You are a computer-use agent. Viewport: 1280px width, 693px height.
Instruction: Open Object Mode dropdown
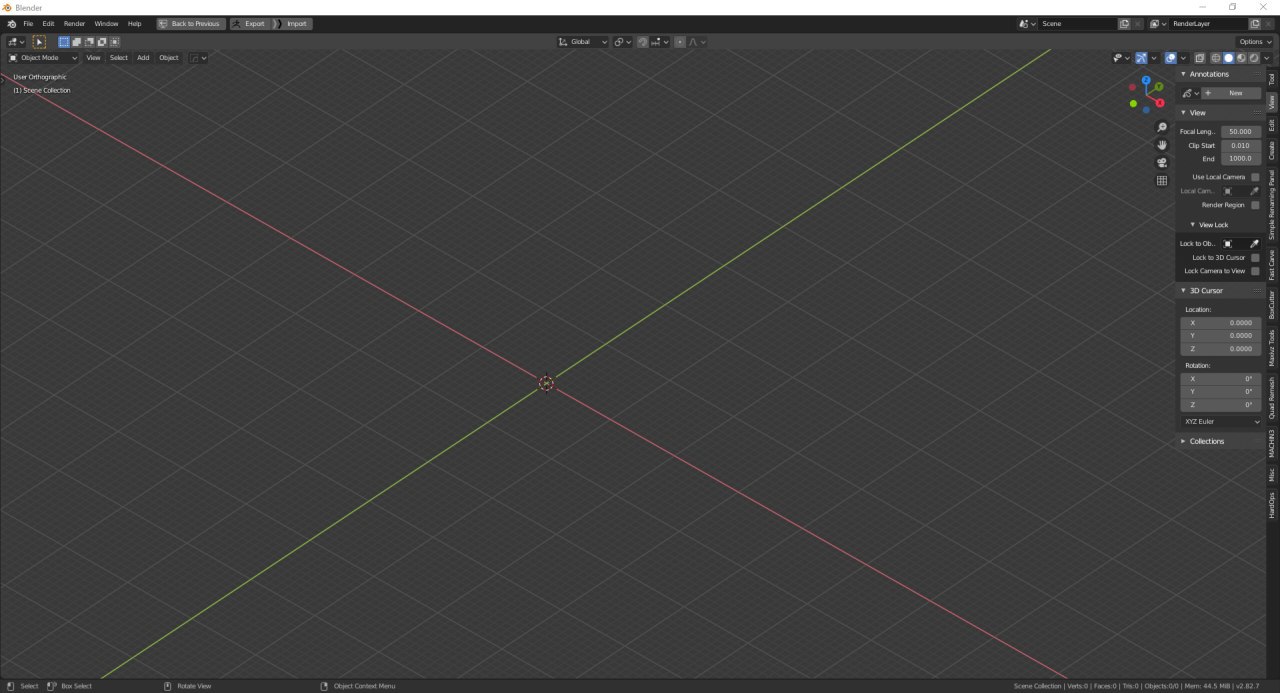(44, 58)
